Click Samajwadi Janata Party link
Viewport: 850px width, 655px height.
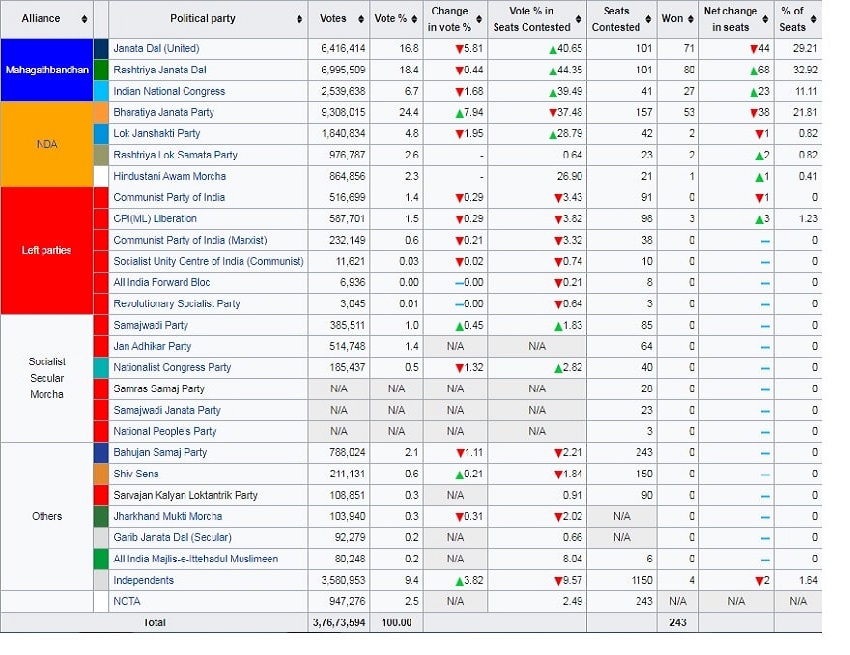(167, 410)
